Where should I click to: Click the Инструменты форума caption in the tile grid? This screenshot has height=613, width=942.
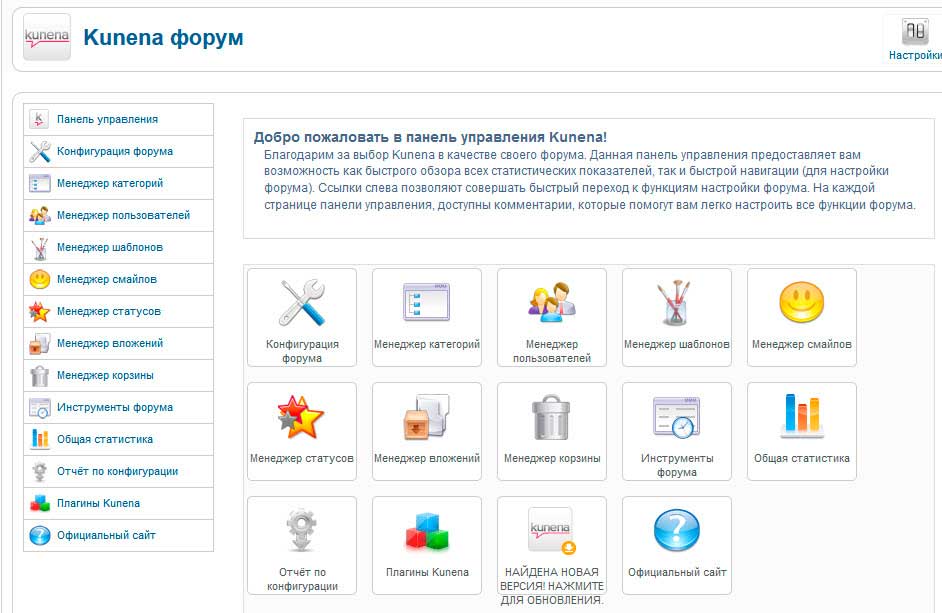pos(677,465)
